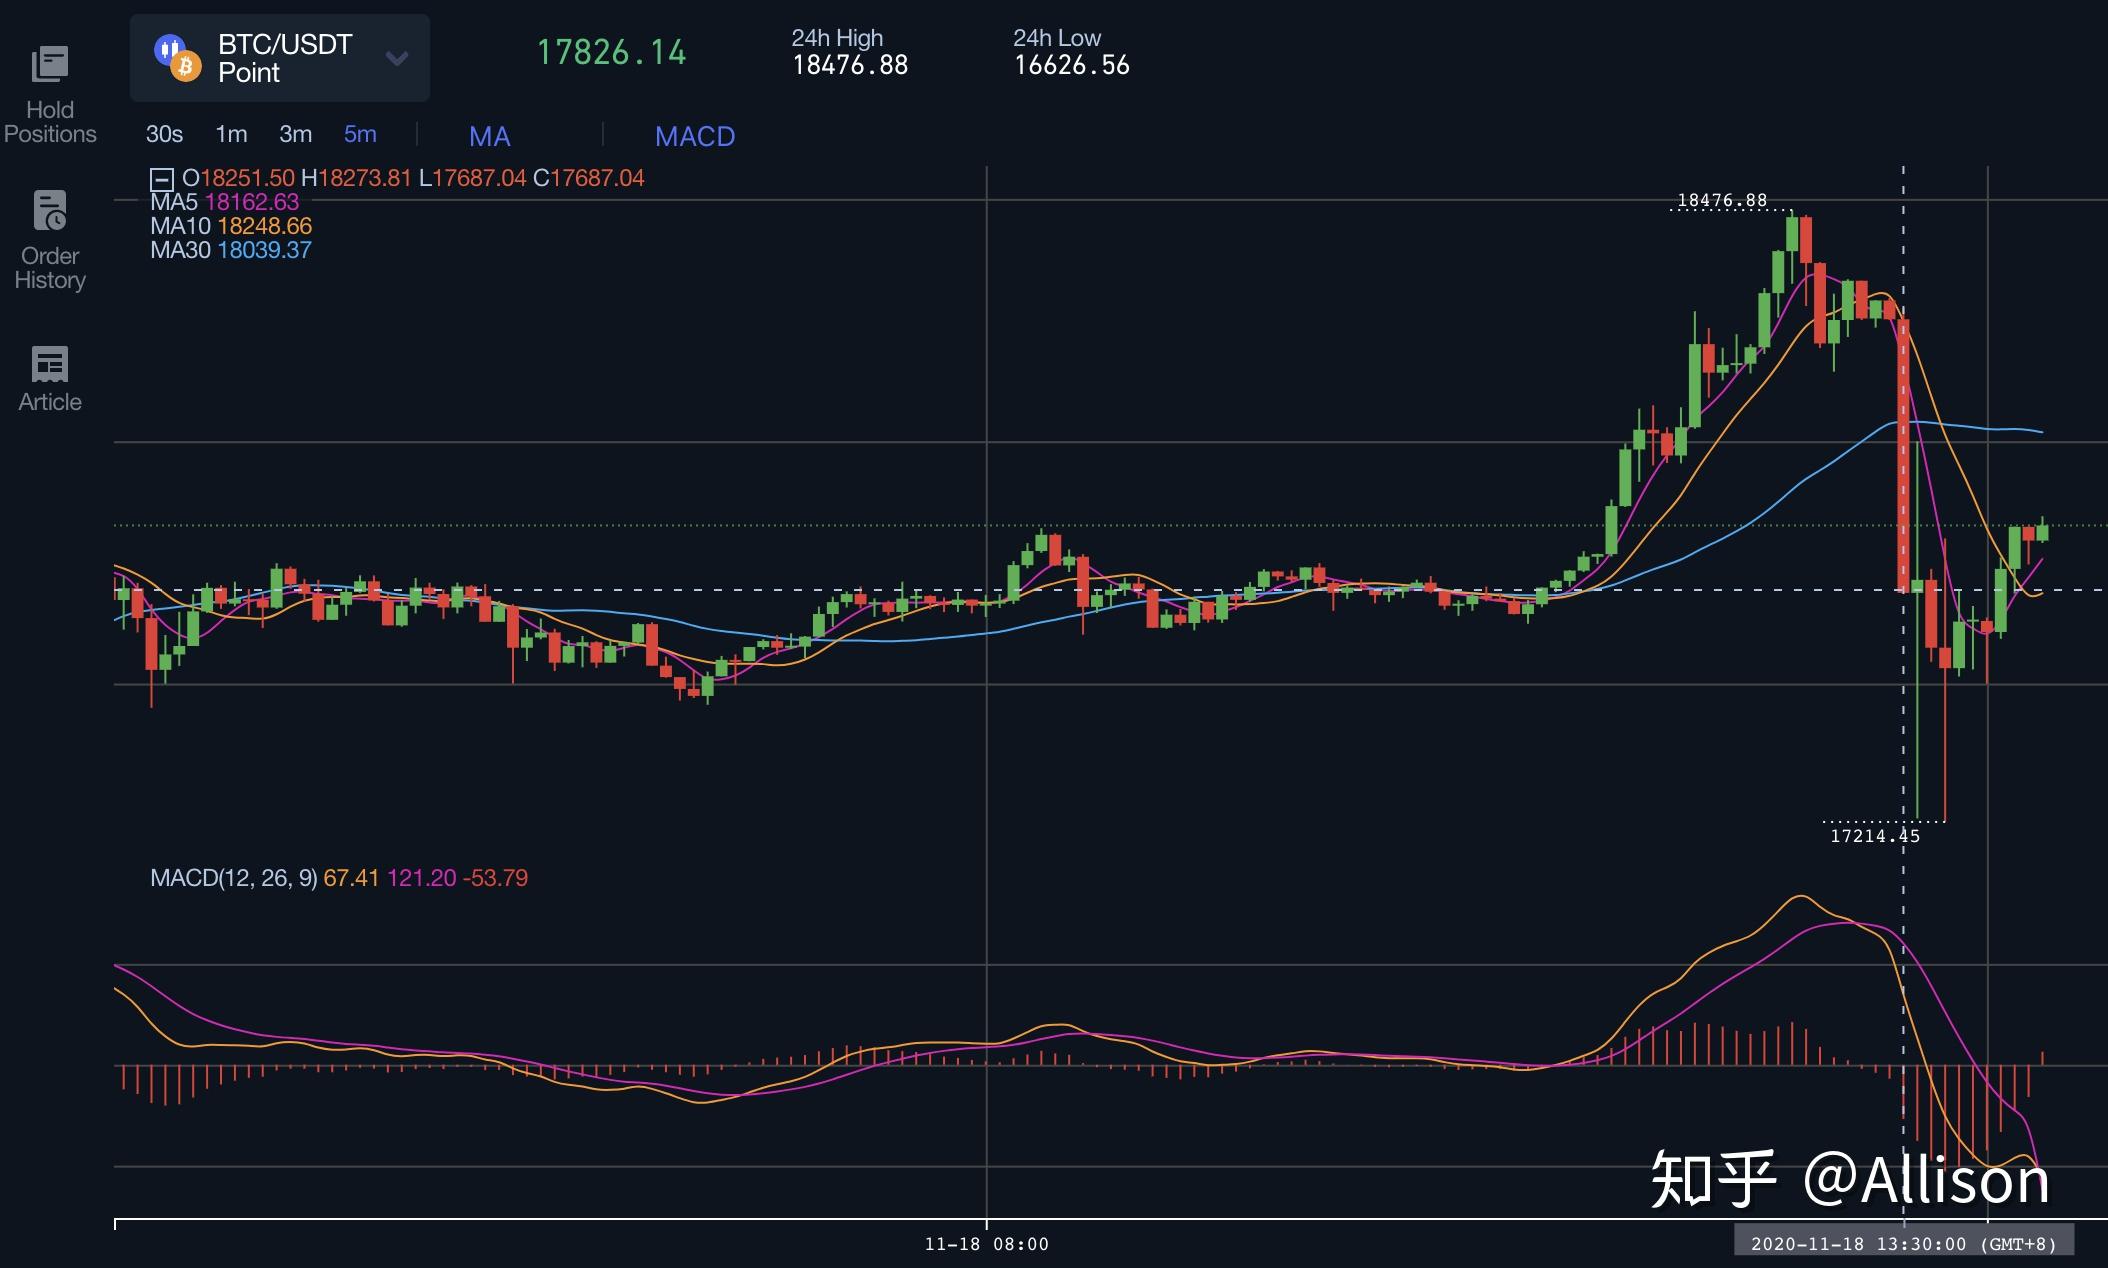
Task: Open the Order History panel
Action: point(50,238)
